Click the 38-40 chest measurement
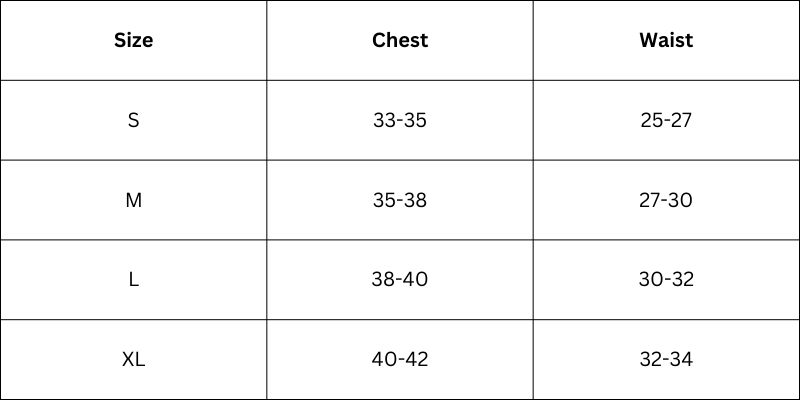 [400, 280]
